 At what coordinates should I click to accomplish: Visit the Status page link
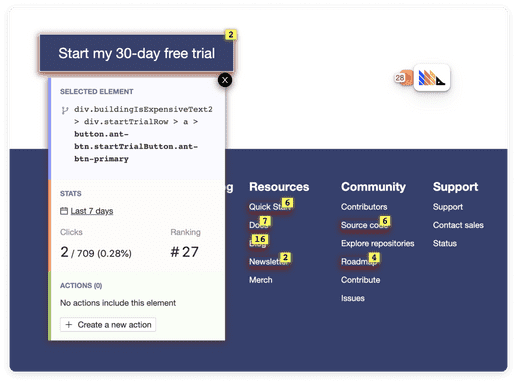pos(445,243)
